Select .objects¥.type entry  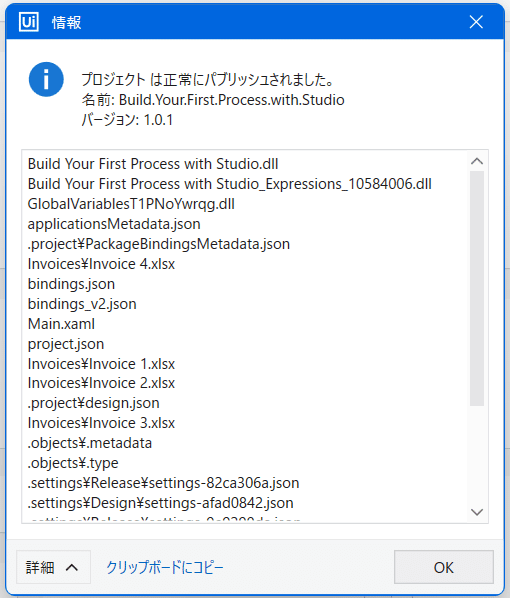click(x=73, y=463)
